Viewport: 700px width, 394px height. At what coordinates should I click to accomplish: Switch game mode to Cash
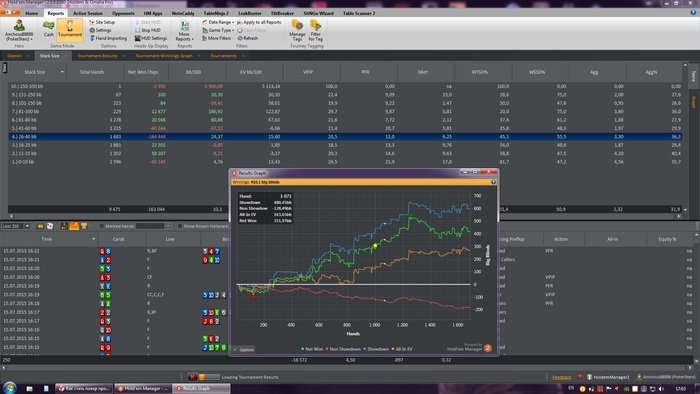[x=48, y=29]
